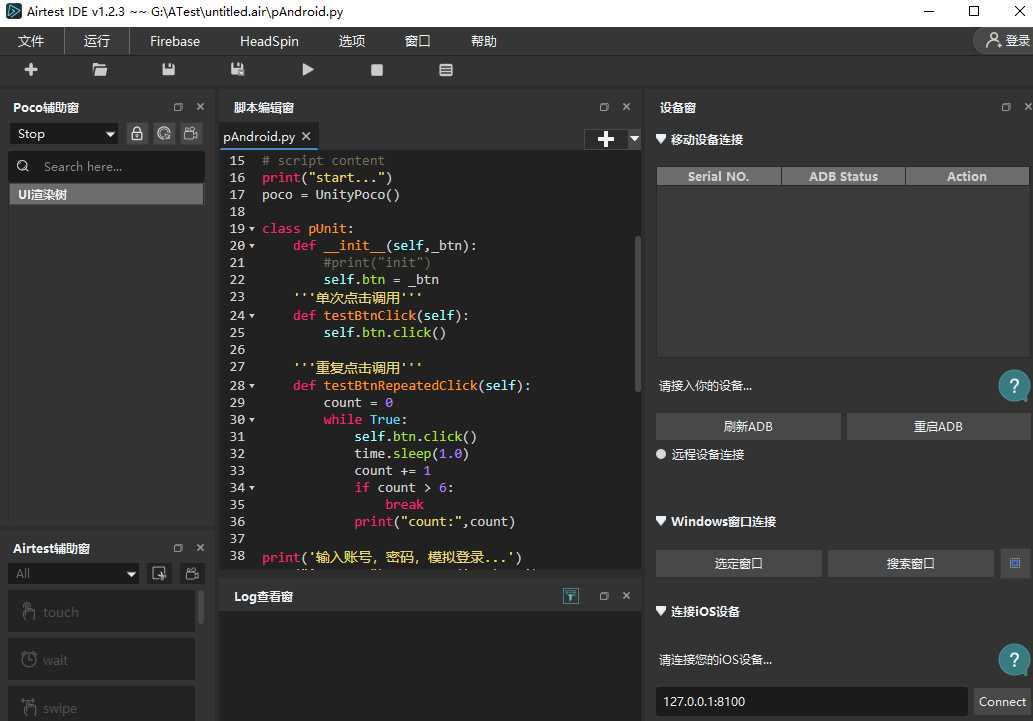Click the help icon beside 请接入你的设备
Image resolution: width=1033 pixels, height=721 pixels.
pos(1015,386)
